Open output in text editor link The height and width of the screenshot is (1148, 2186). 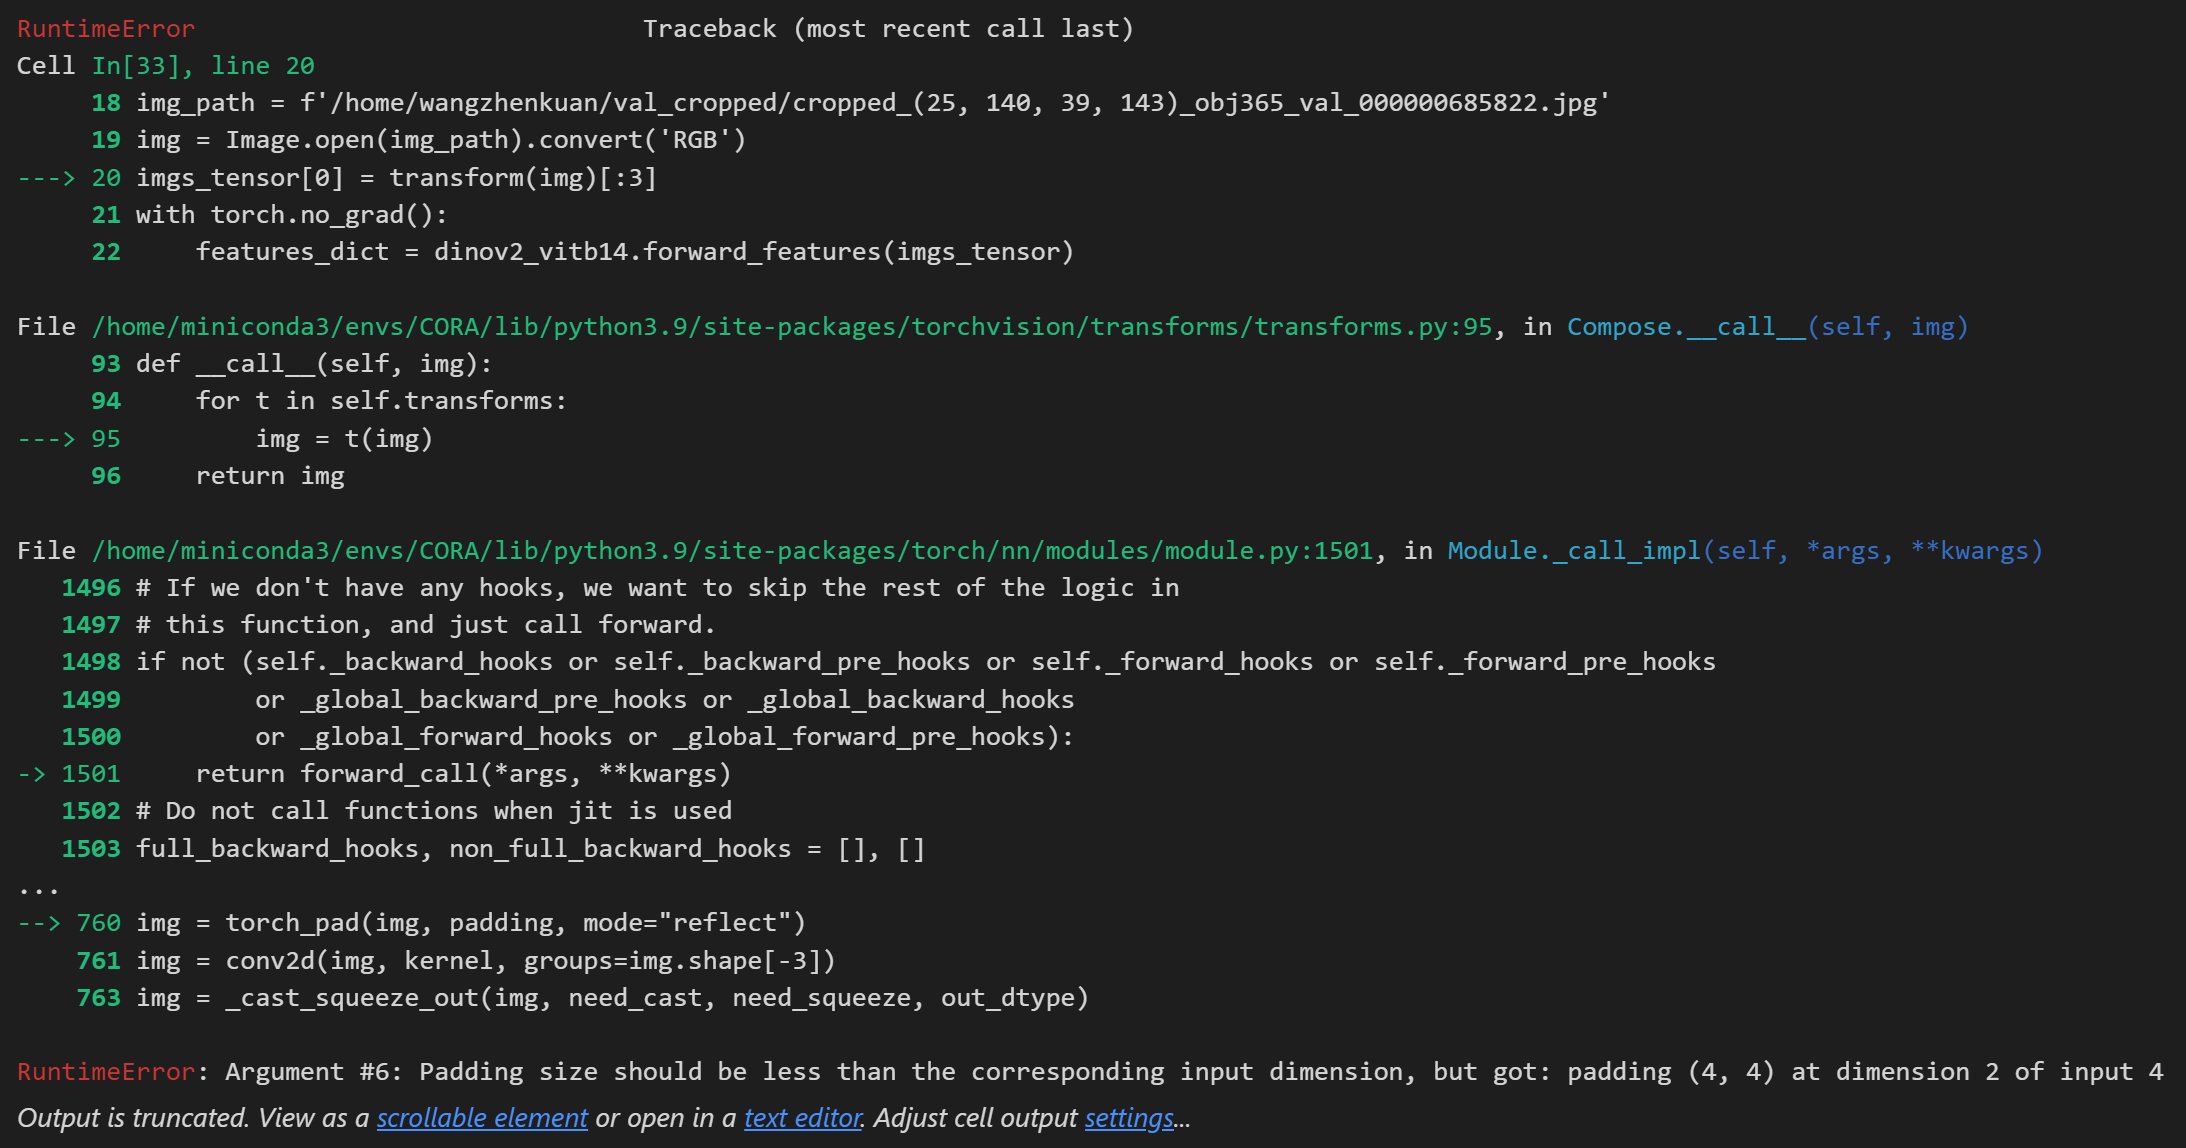pyautogui.click(x=803, y=1118)
